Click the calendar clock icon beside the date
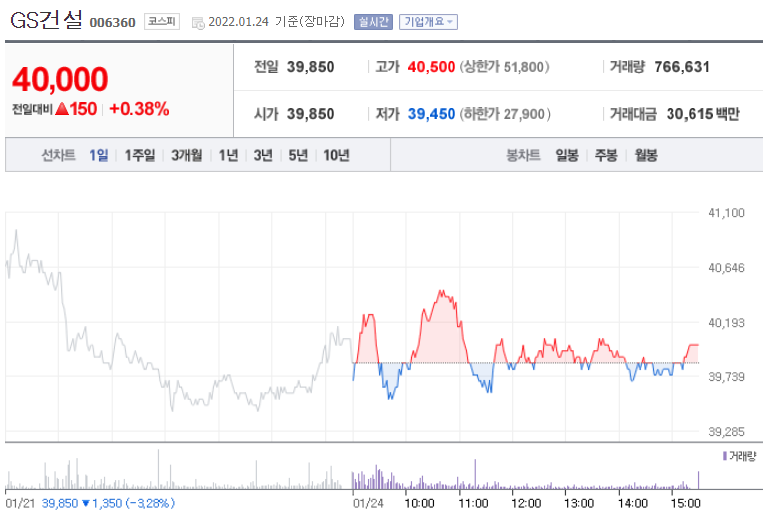Image resolution: width=763 pixels, height=524 pixels. click(198, 23)
